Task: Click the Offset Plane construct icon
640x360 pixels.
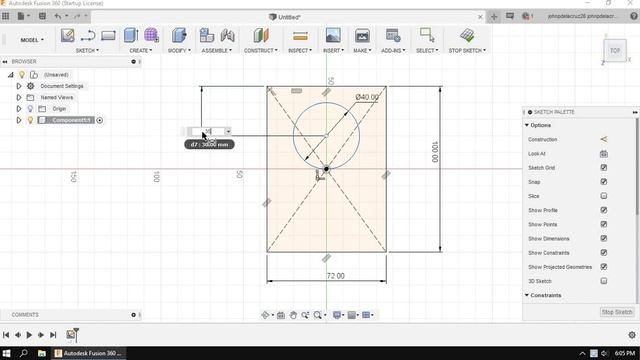Action: 261,36
